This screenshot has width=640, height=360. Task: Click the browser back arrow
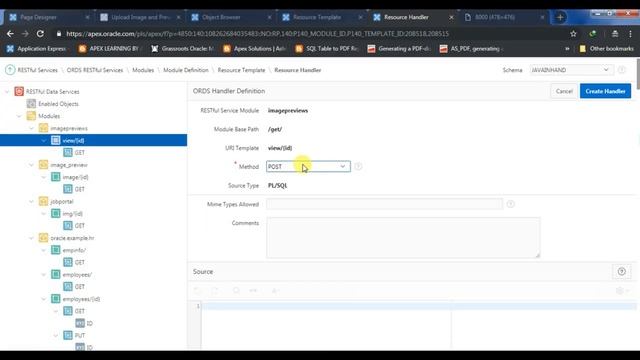pos(10,34)
